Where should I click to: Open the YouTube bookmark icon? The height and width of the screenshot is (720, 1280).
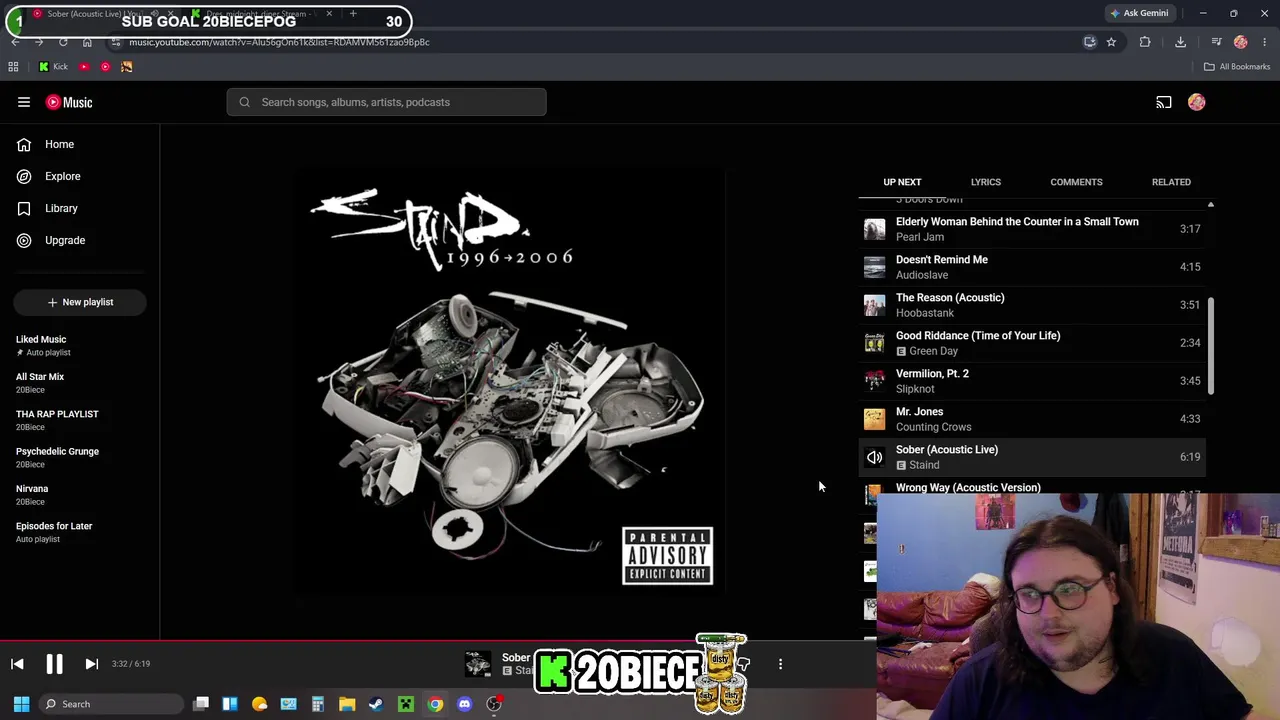pos(84,67)
